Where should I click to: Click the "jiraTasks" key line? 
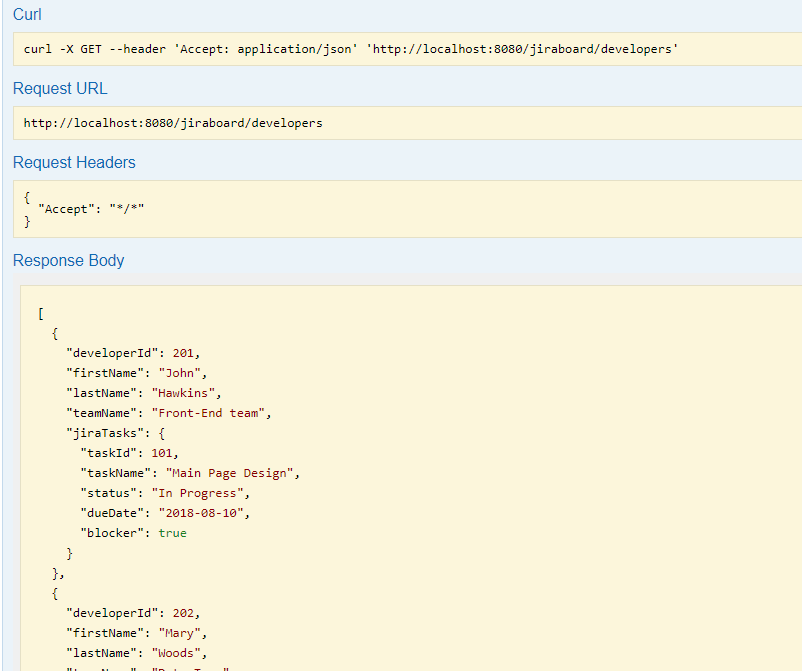pos(116,433)
